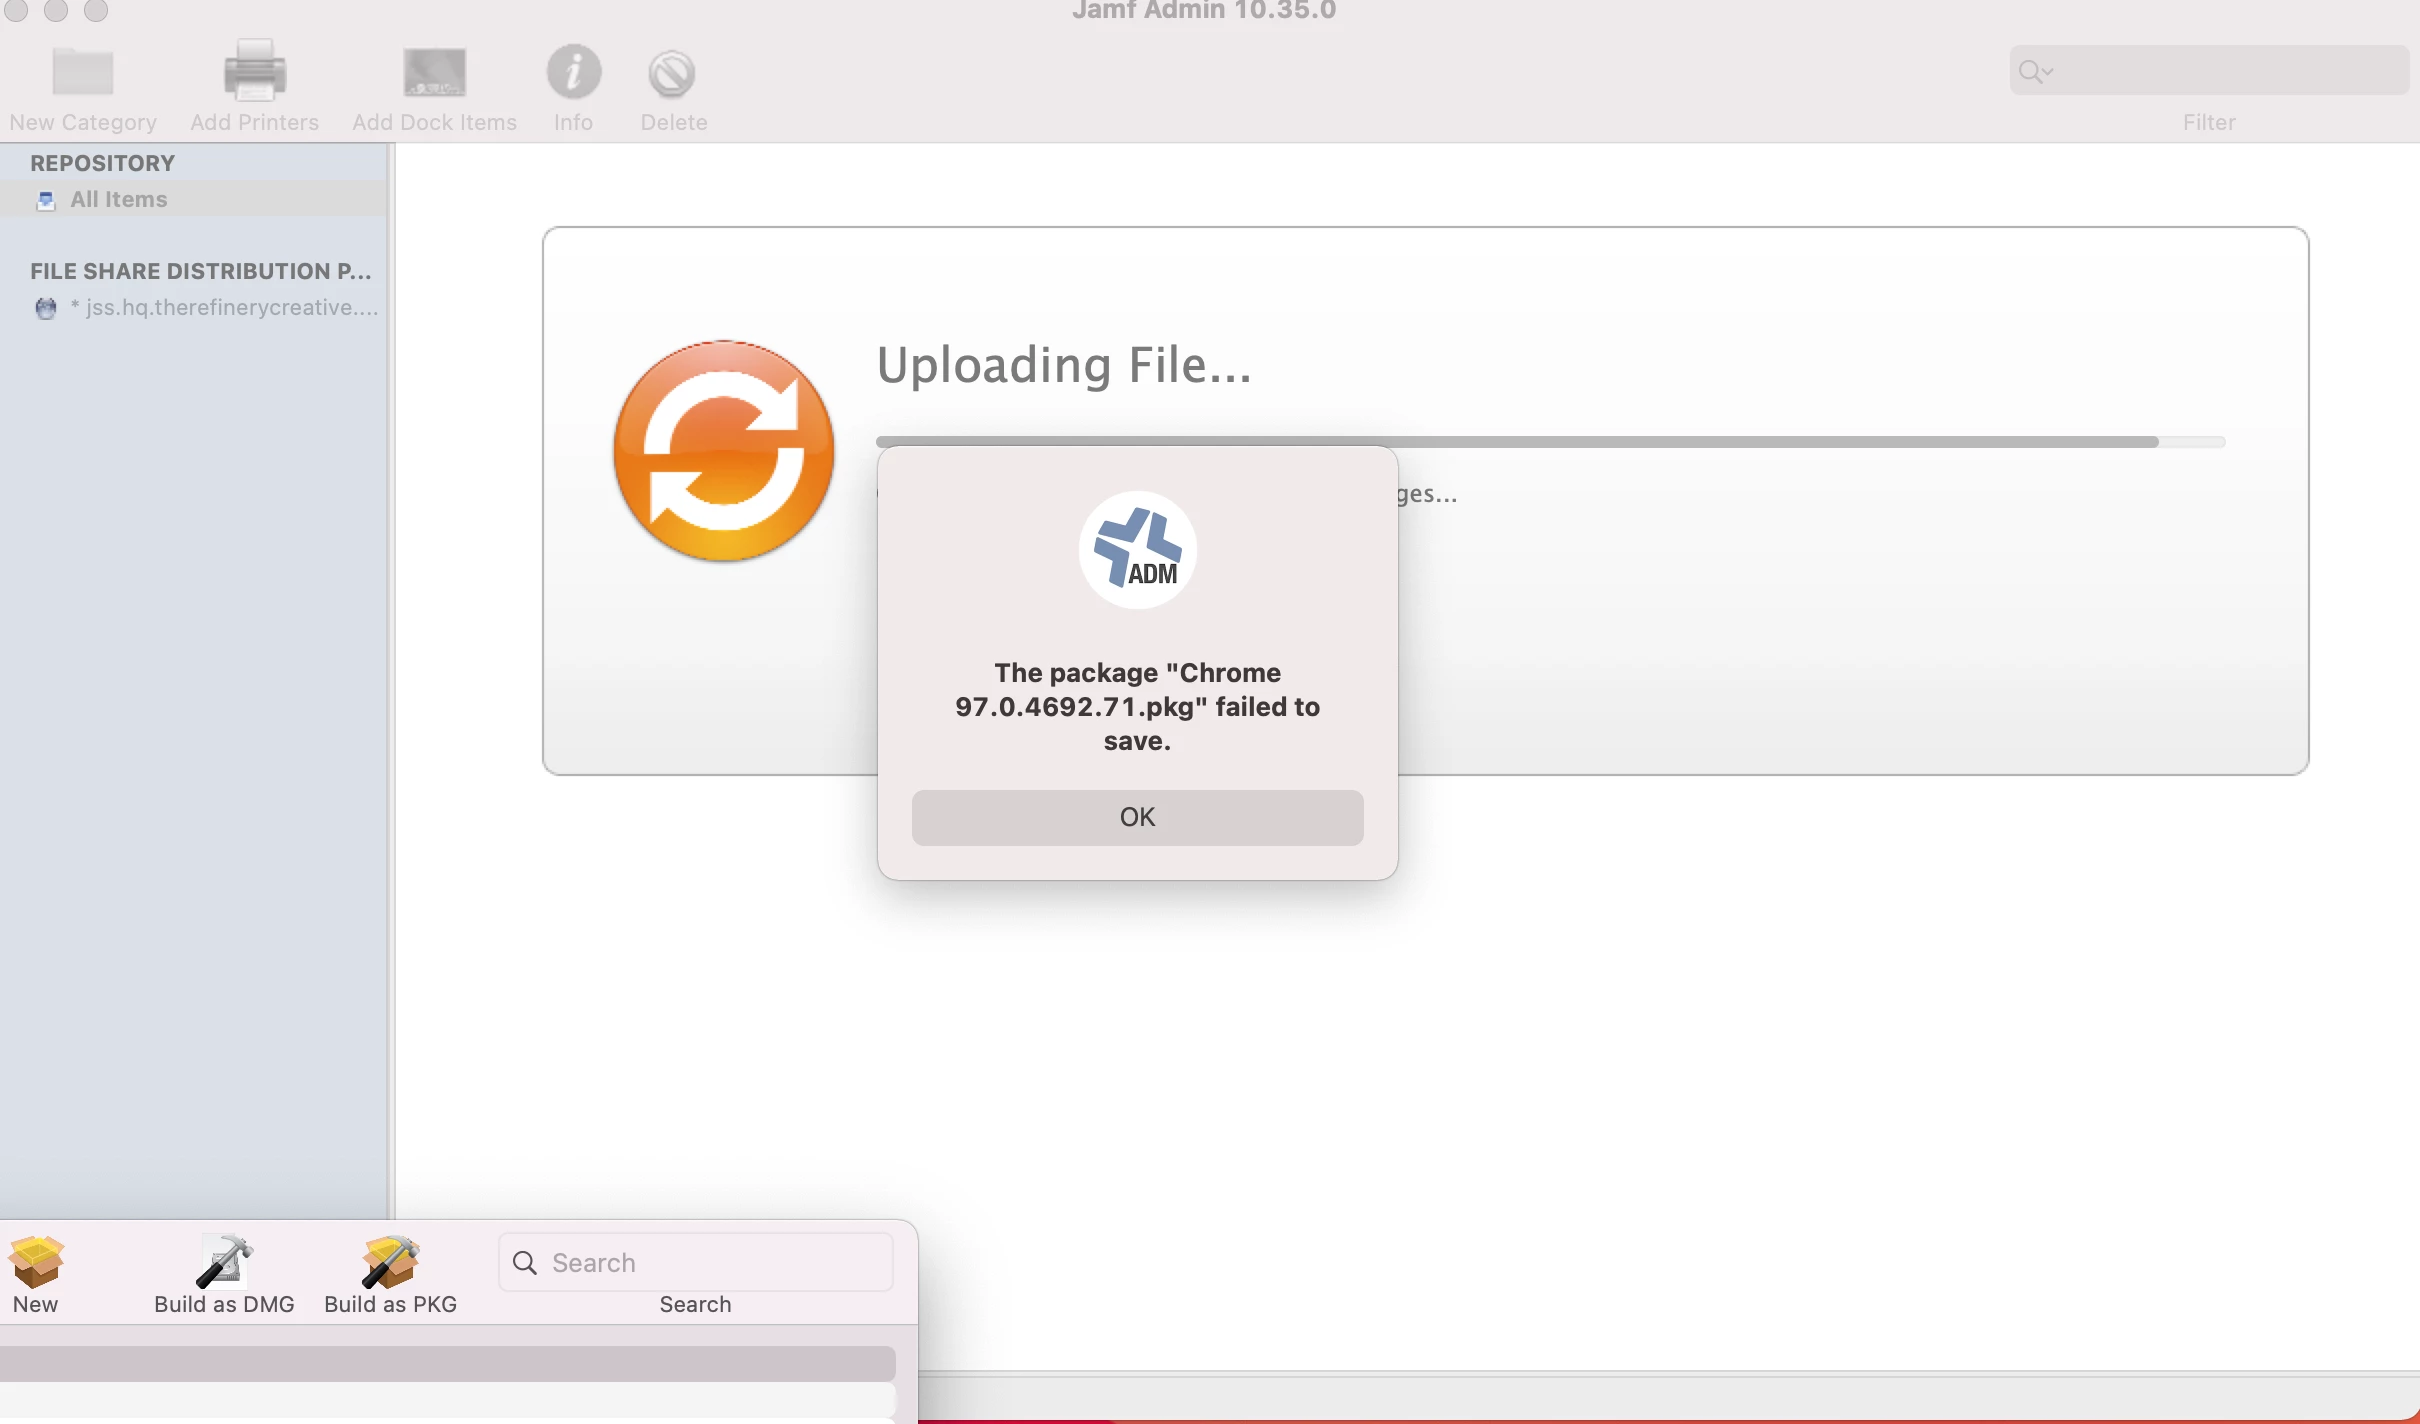Click the Add Printers icon
This screenshot has height=1424, width=2420.
click(x=254, y=71)
